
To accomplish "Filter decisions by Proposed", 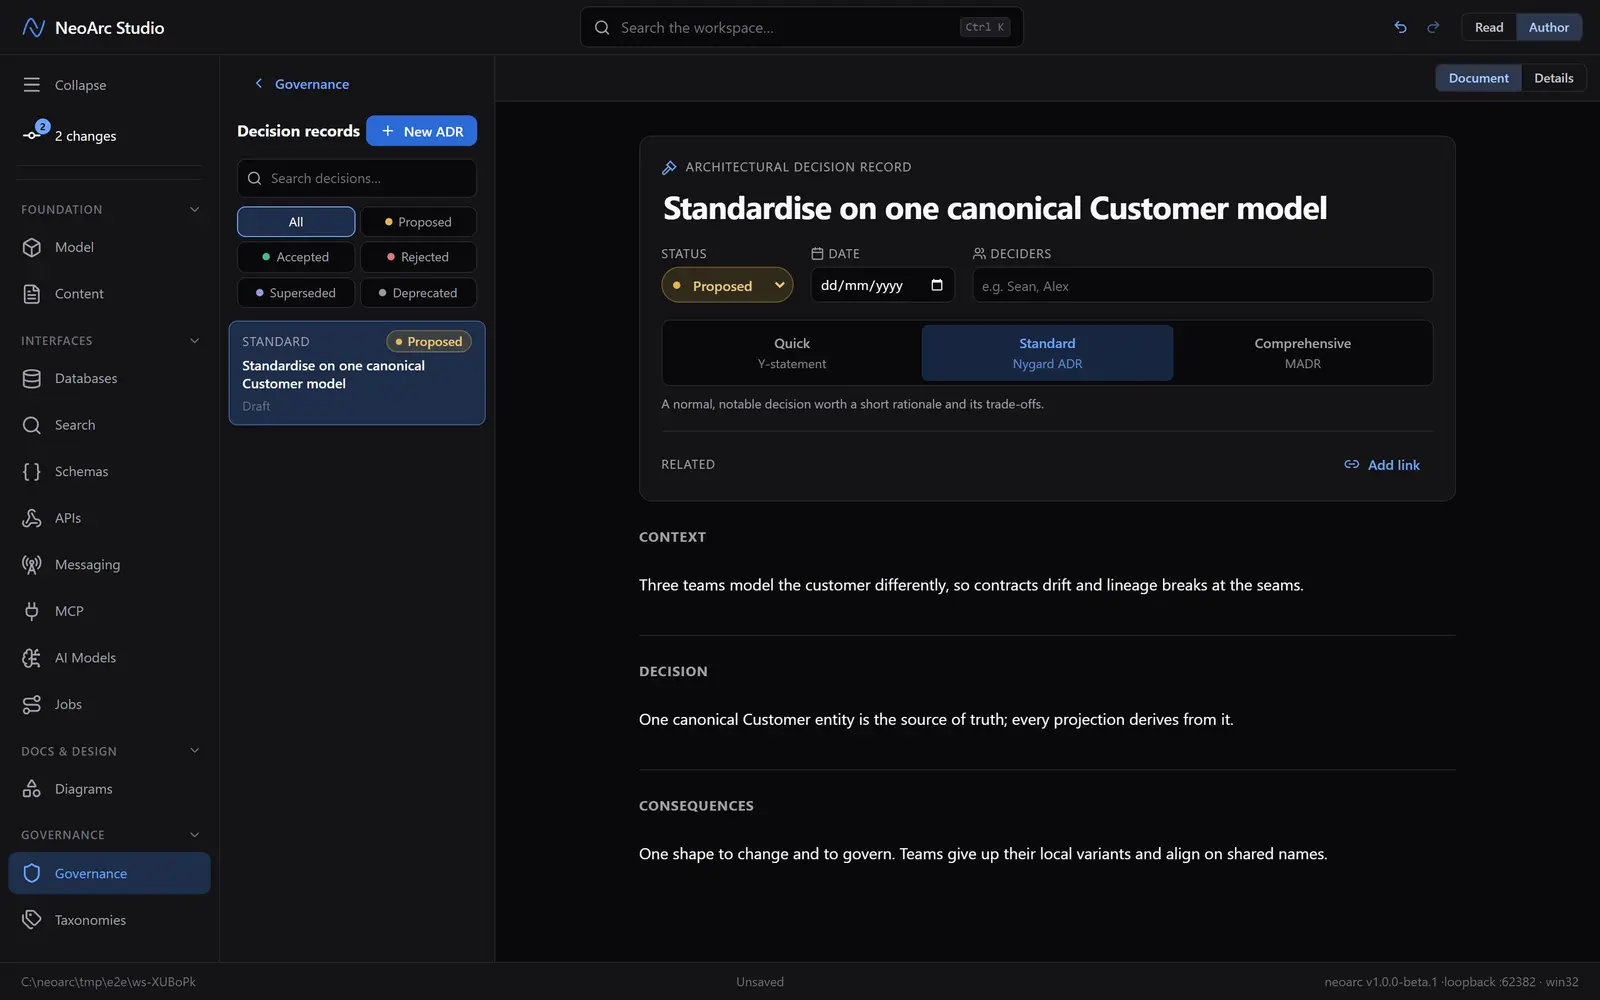I will point(418,222).
